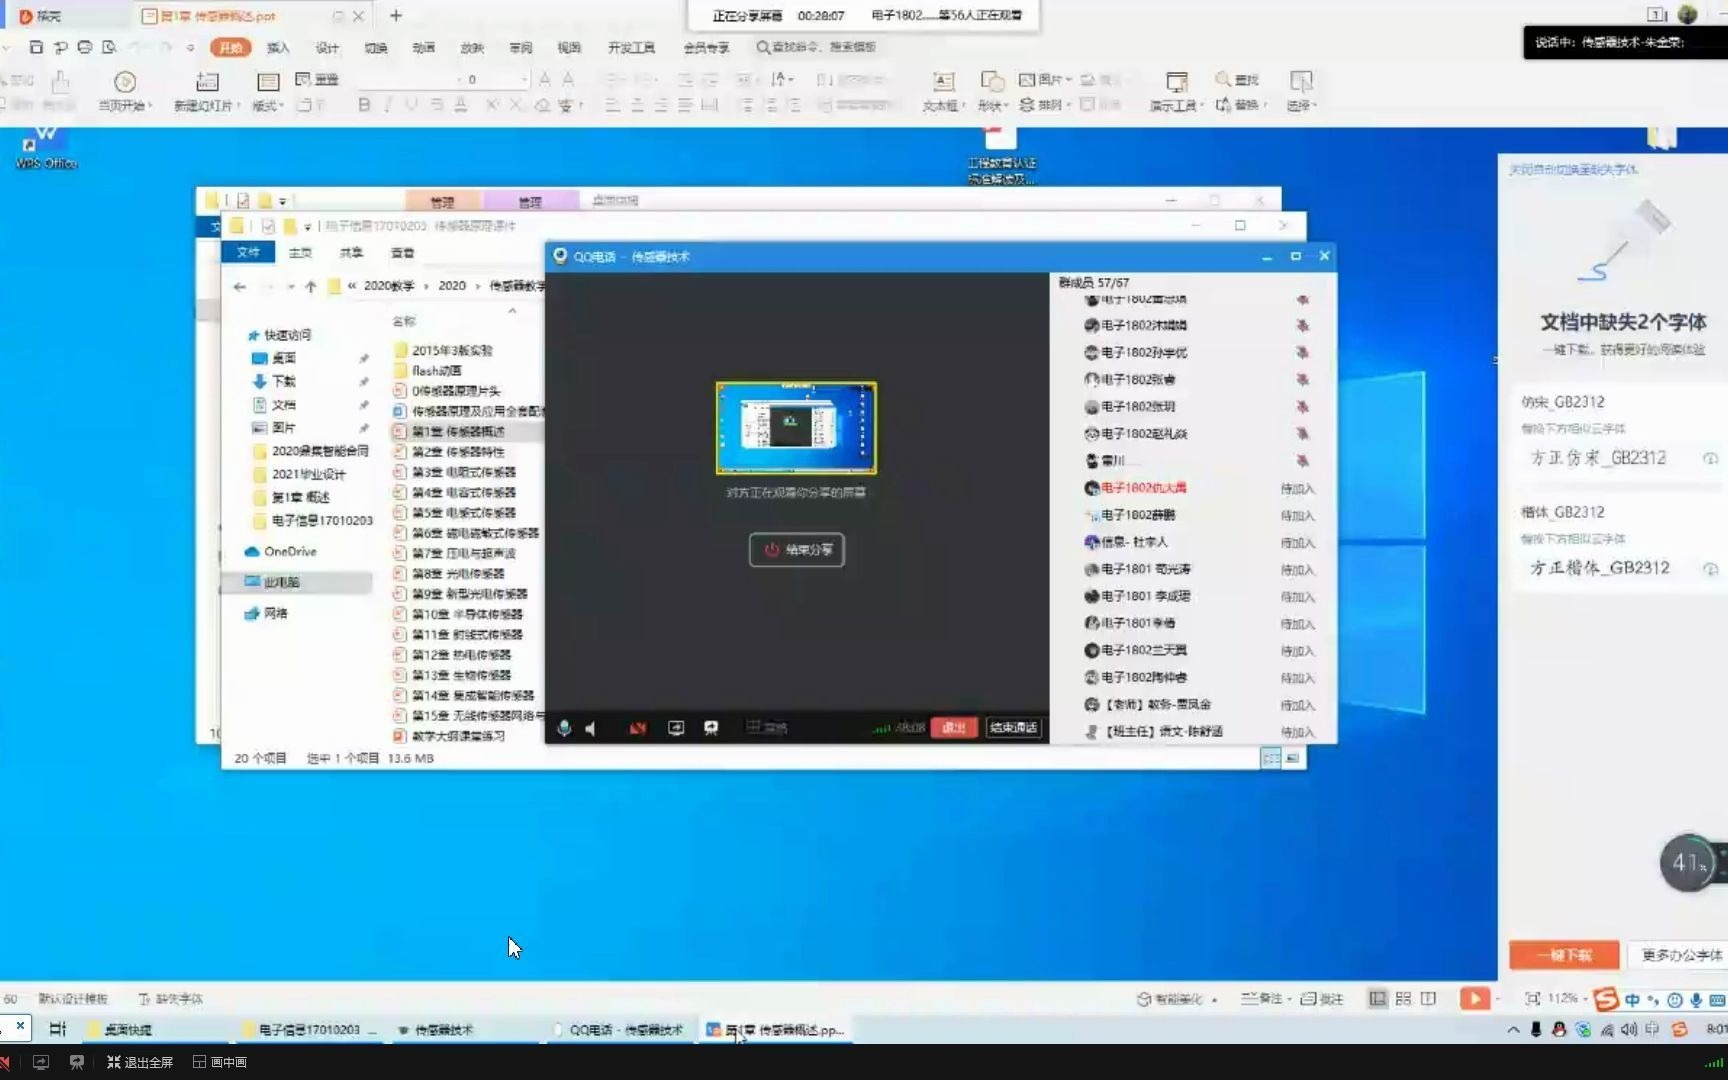The width and height of the screenshot is (1728, 1080).
Task: Click the save icon in WPS quick toolbar
Action: pyautogui.click(x=36, y=47)
